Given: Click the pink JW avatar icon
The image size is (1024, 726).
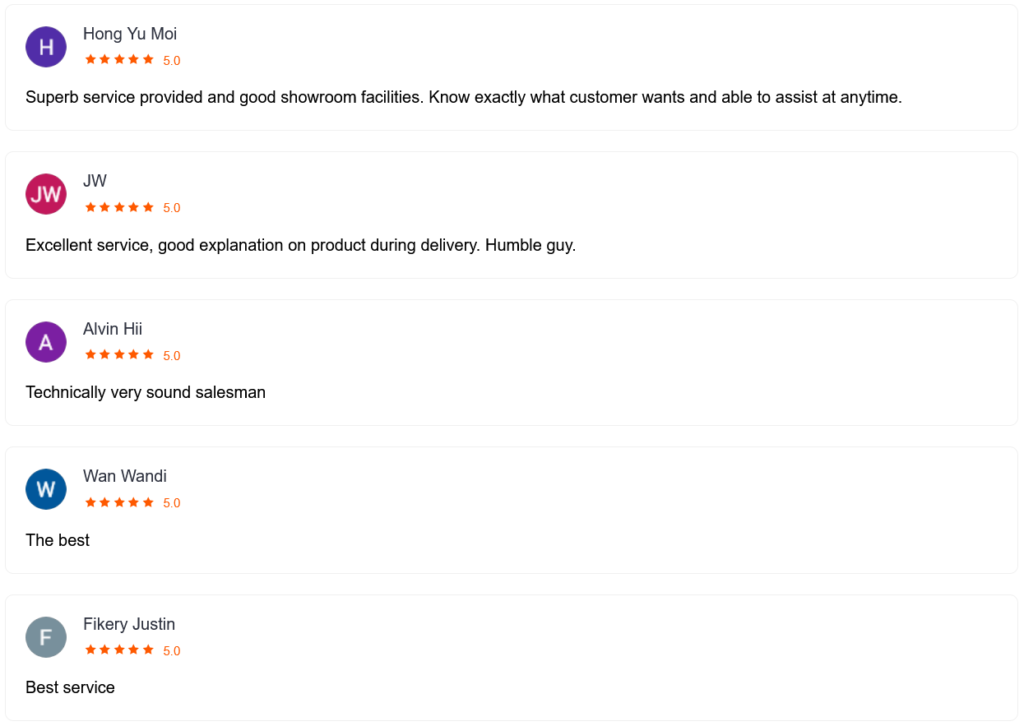Looking at the screenshot, I should [46, 194].
